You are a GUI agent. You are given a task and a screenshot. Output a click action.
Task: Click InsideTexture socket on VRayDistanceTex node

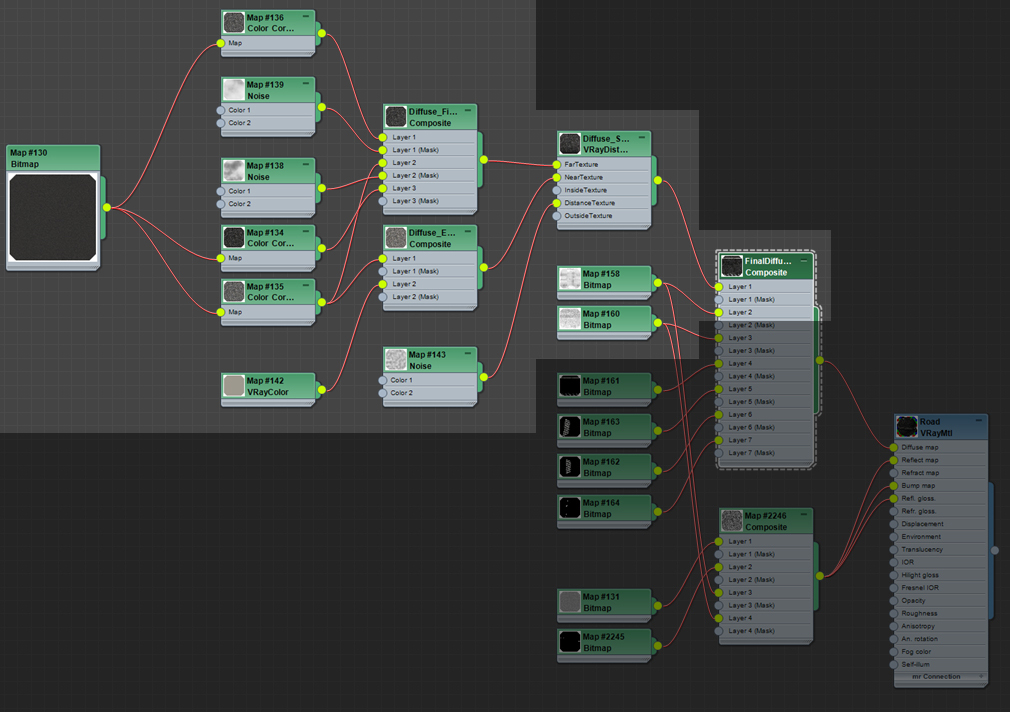pos(557,190)
